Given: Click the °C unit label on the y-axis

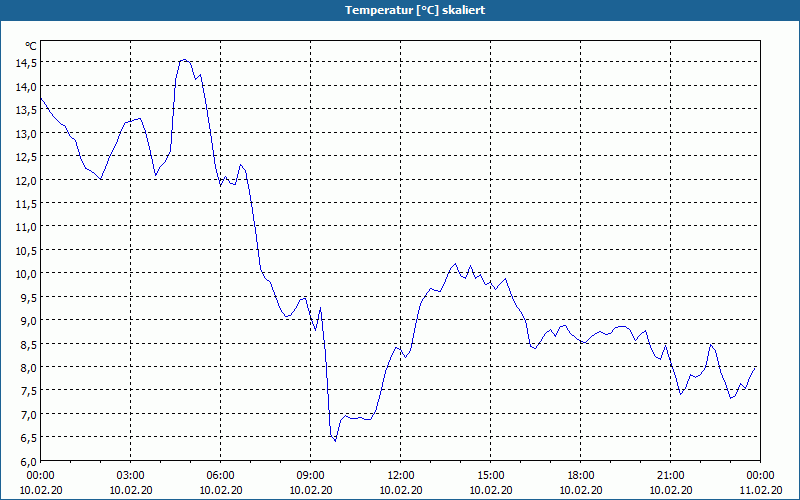Looking at the screenshot, I should point(31,46).
